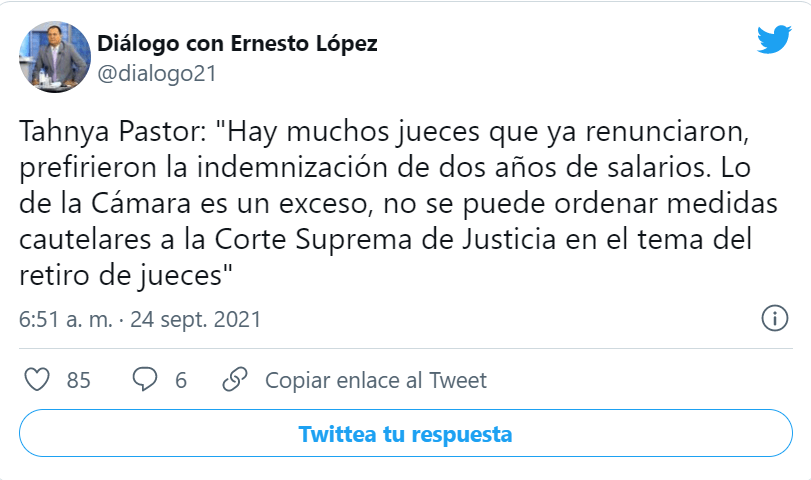Click the 85 likes count
The height and width of the screenshot is (480, 811).
tap(79, 380)
